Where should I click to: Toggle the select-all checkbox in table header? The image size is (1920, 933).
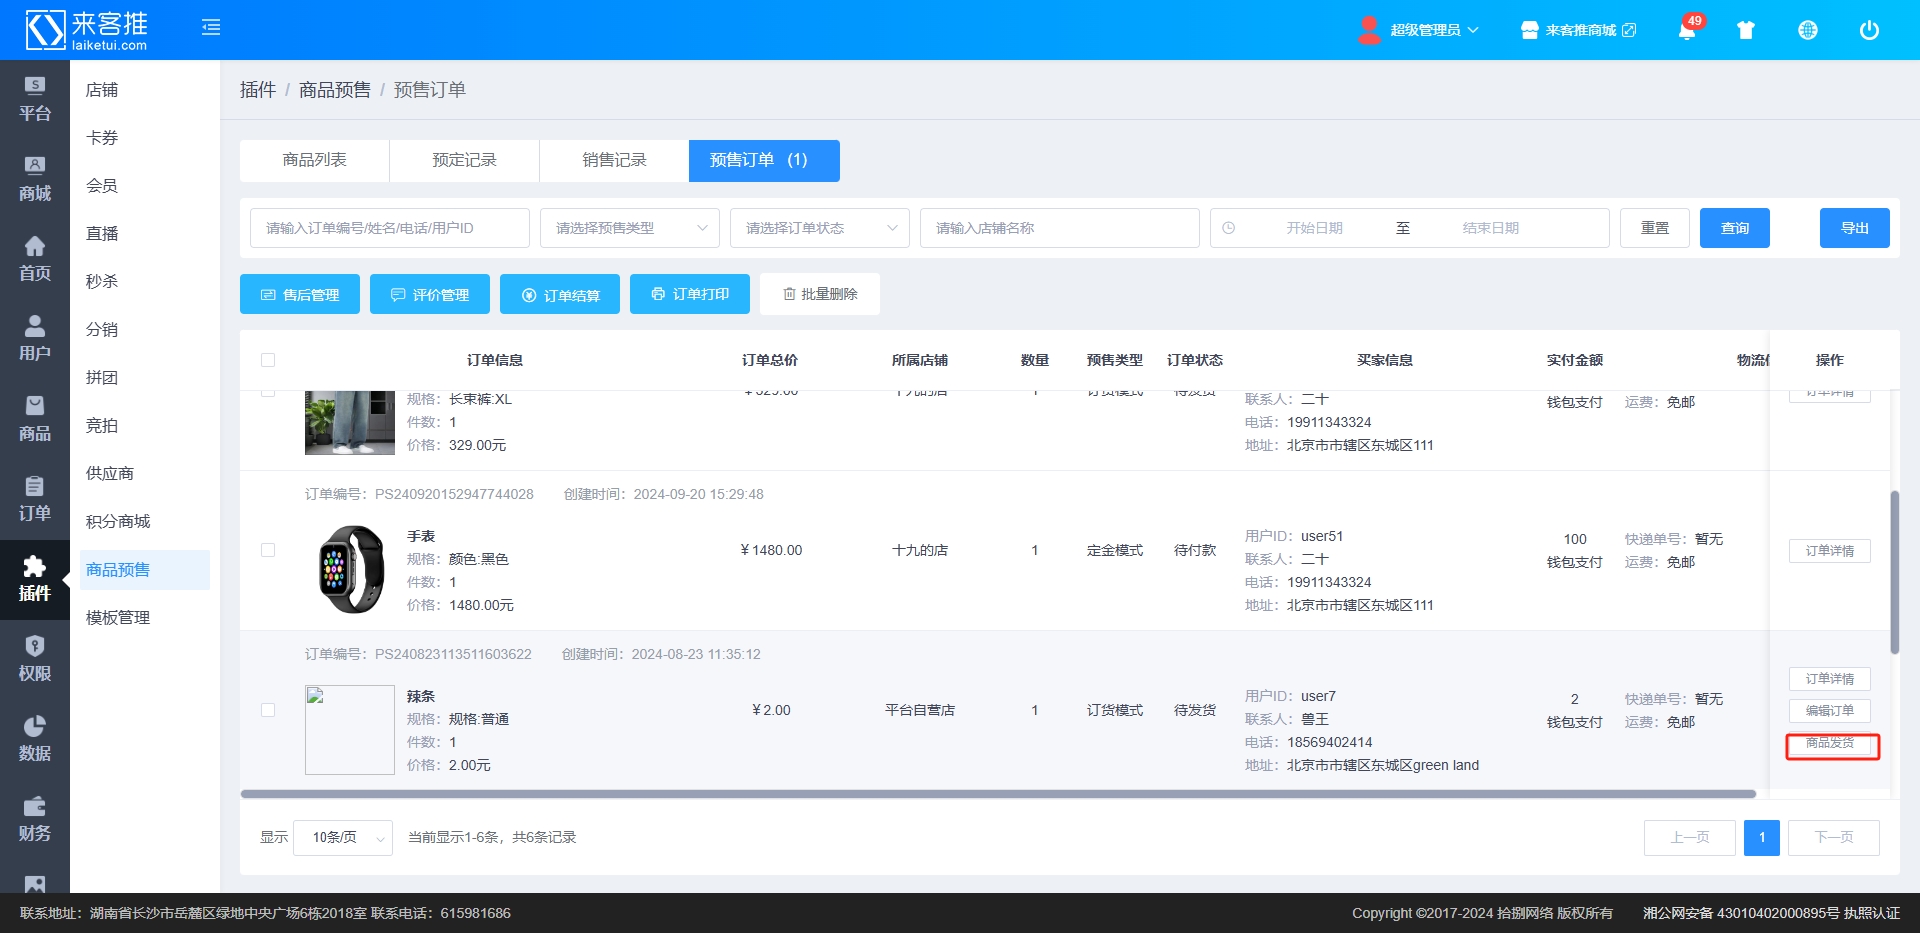[268, 360]
